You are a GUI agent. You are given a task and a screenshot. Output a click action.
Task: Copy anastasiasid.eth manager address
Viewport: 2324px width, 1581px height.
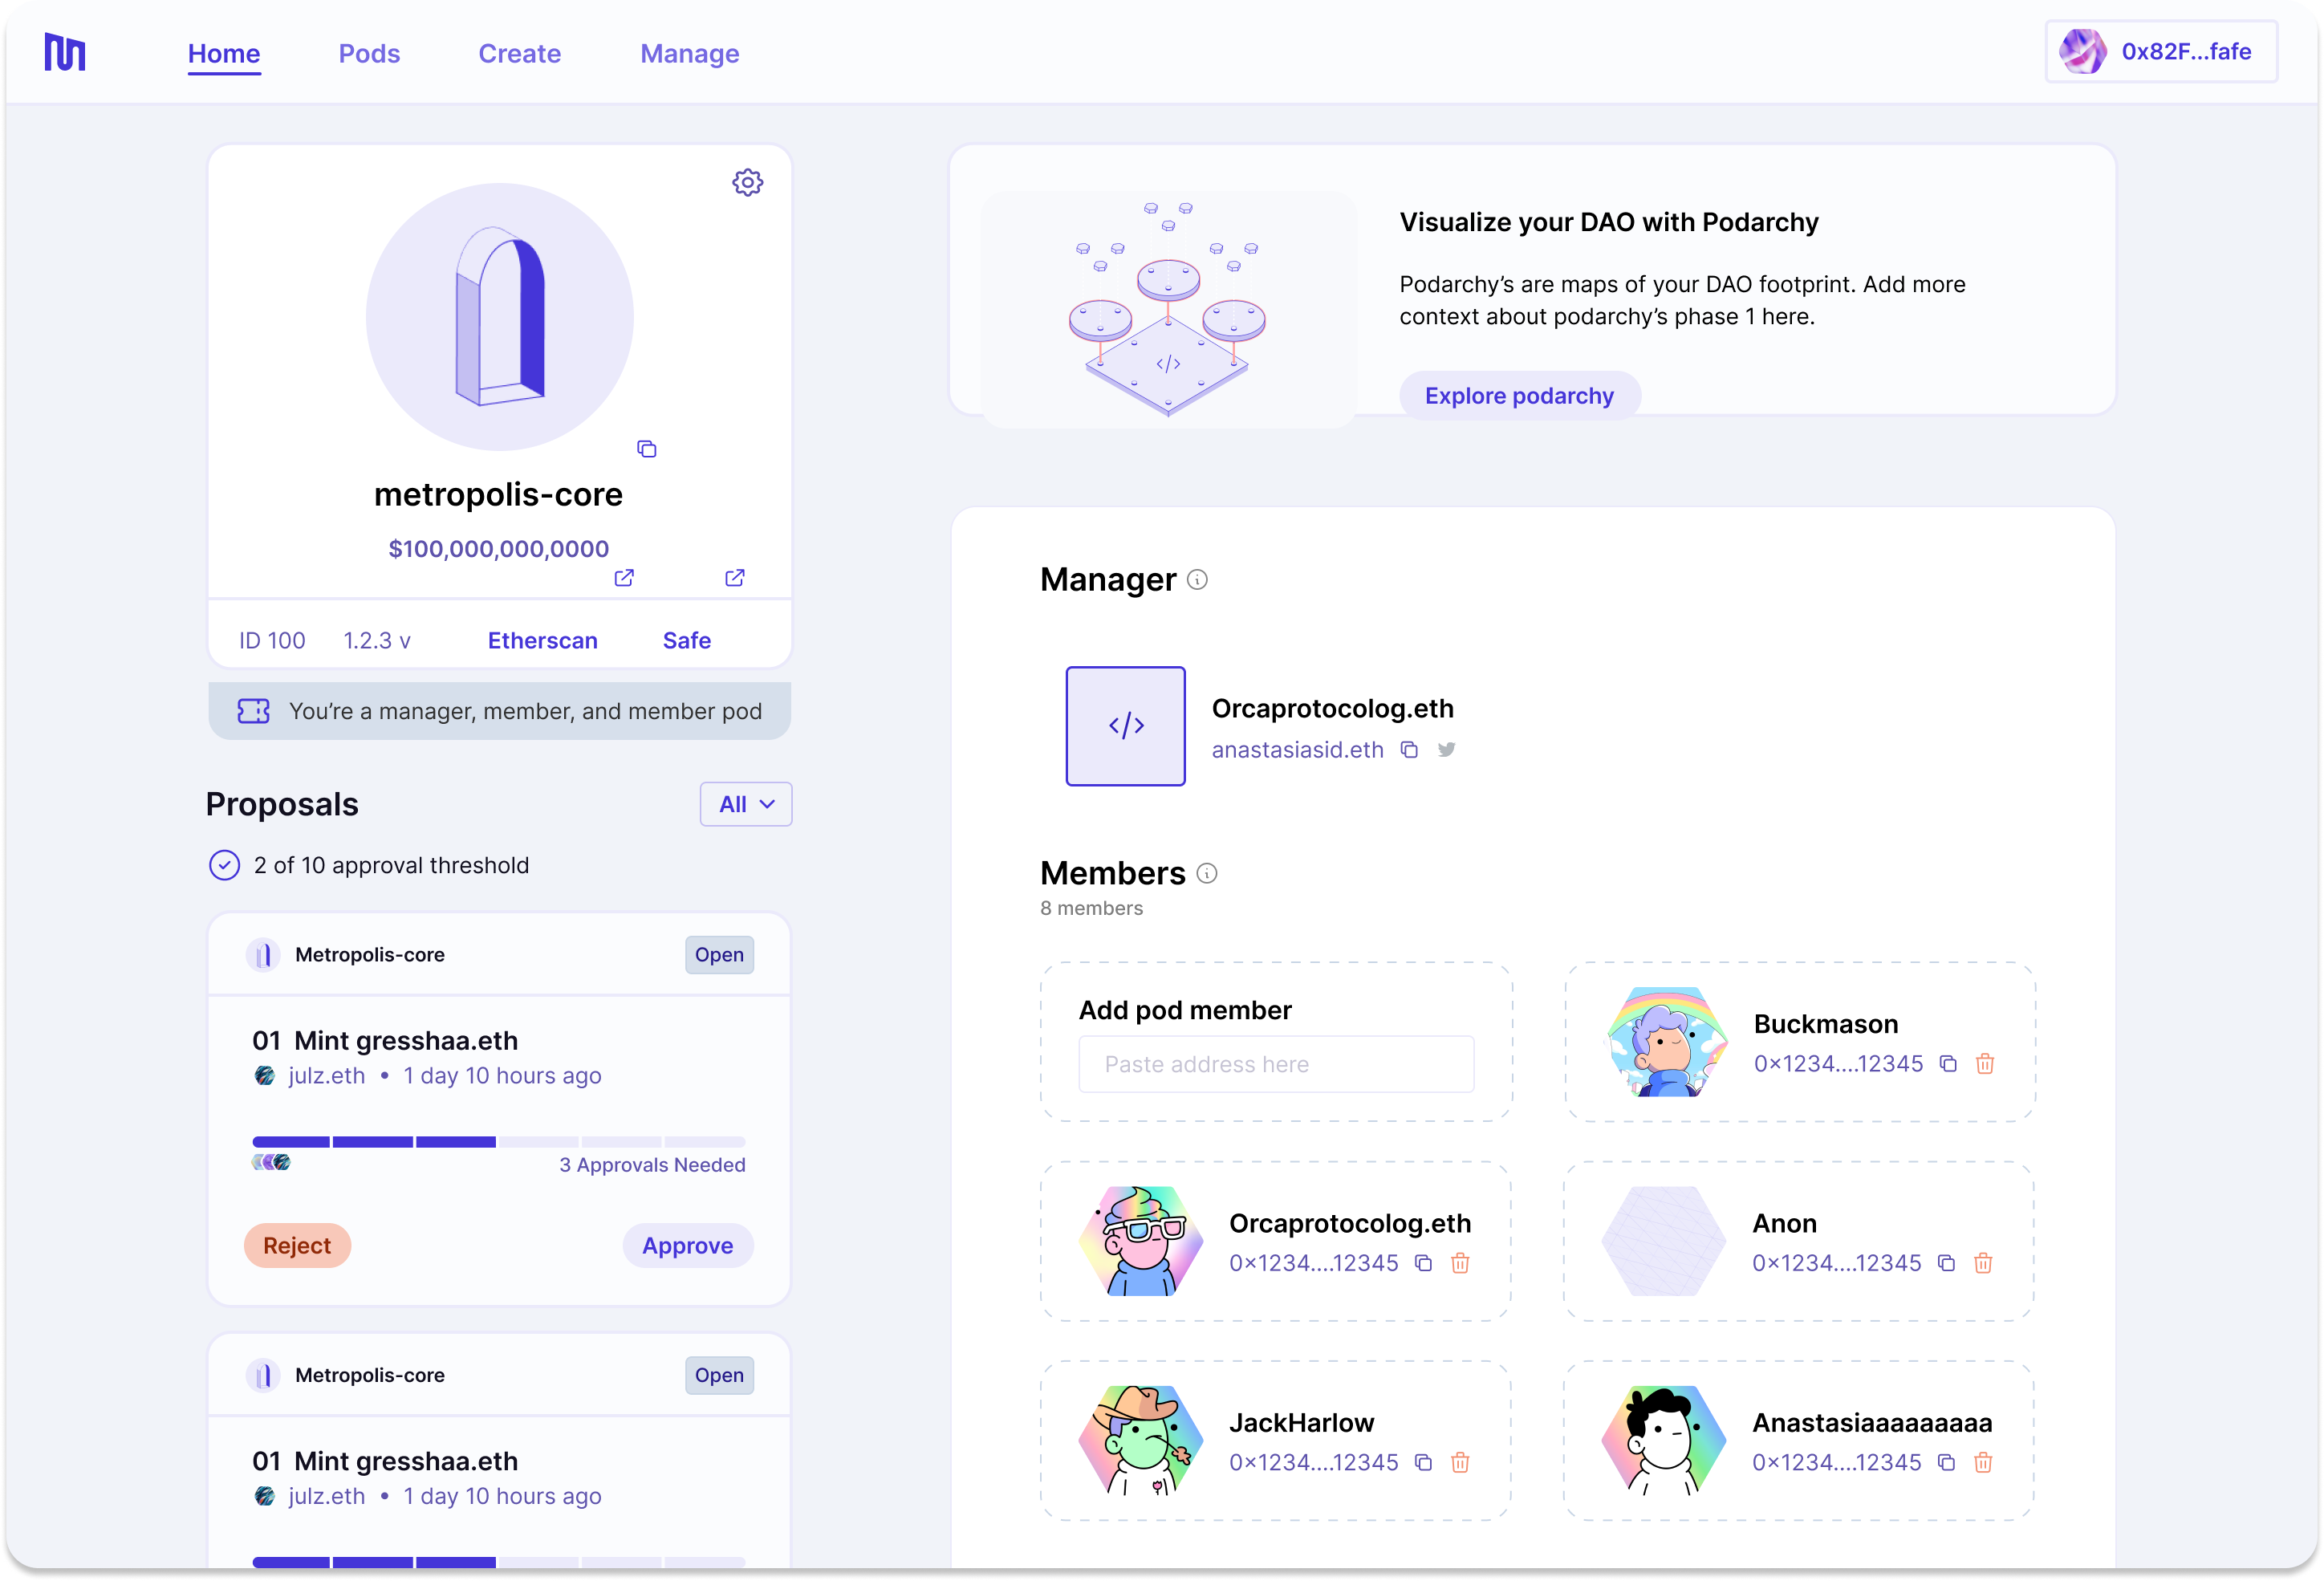coord(1409,749)
